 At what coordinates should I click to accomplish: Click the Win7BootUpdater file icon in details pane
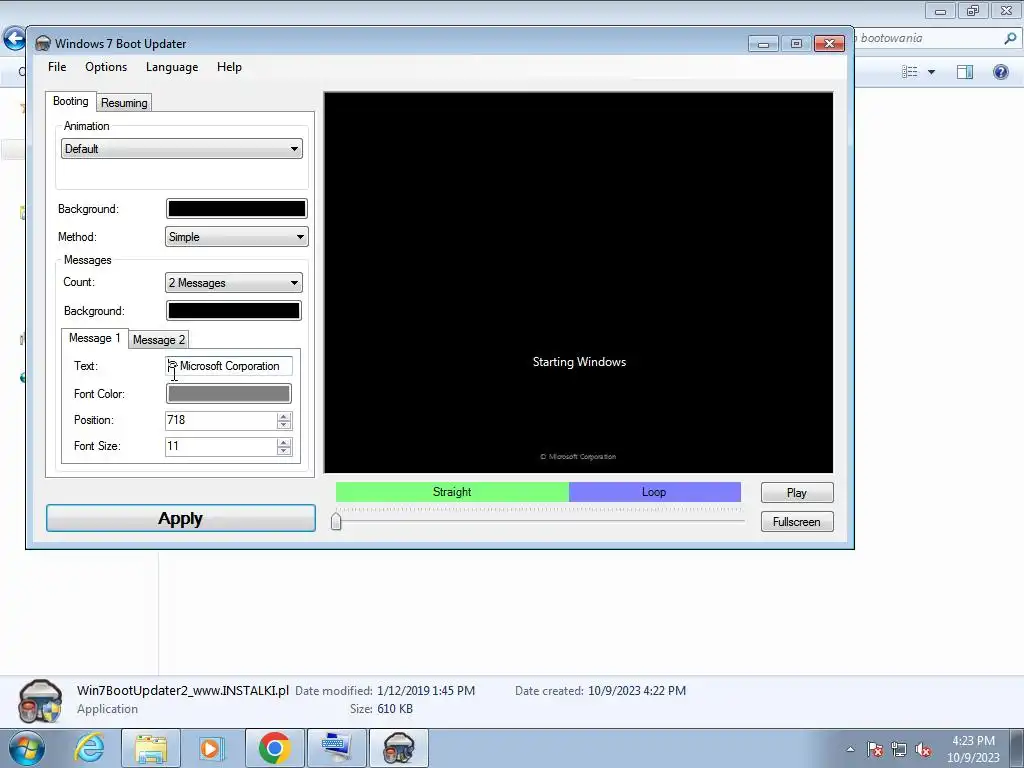pyautogui.click(x=40, y=701)
